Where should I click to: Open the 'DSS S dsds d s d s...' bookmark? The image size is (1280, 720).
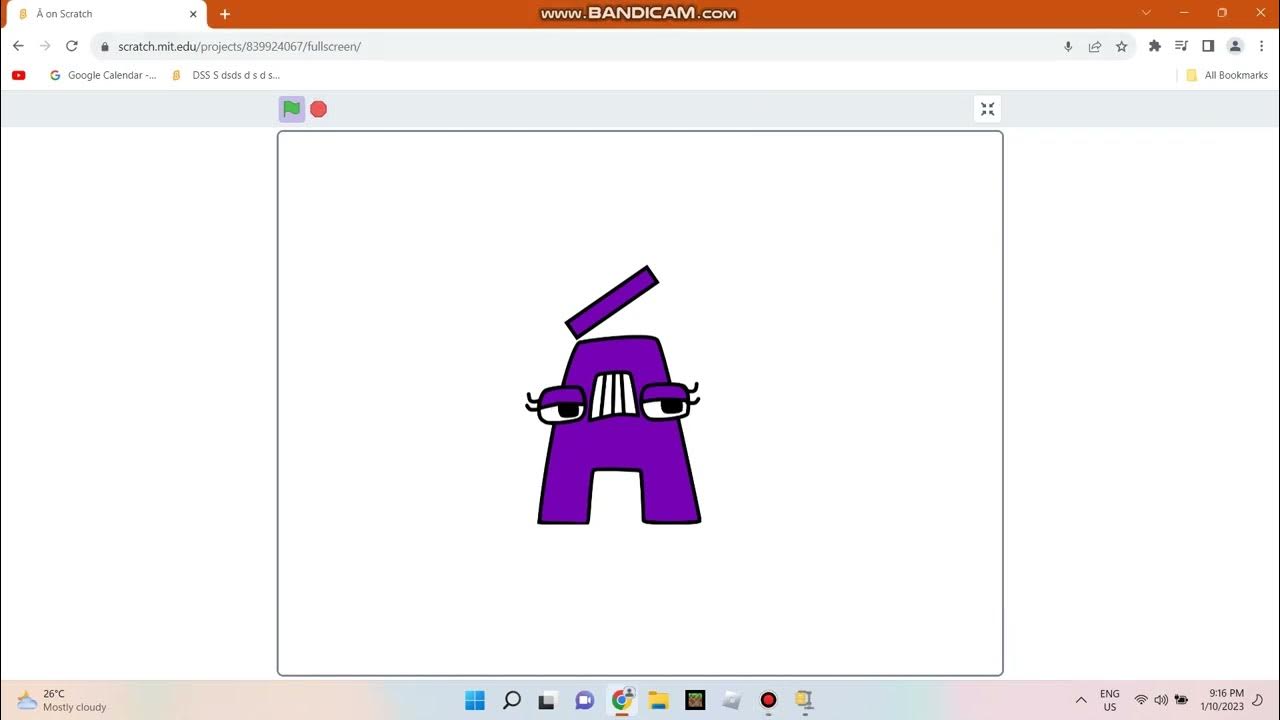pyautogui.click(x=226, y=75)
